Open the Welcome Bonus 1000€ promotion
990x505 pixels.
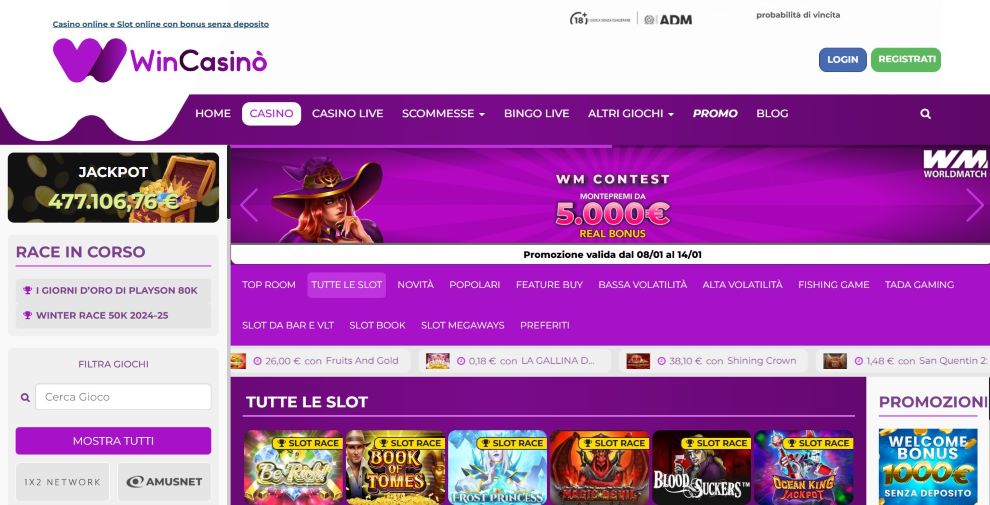(927, 466)
